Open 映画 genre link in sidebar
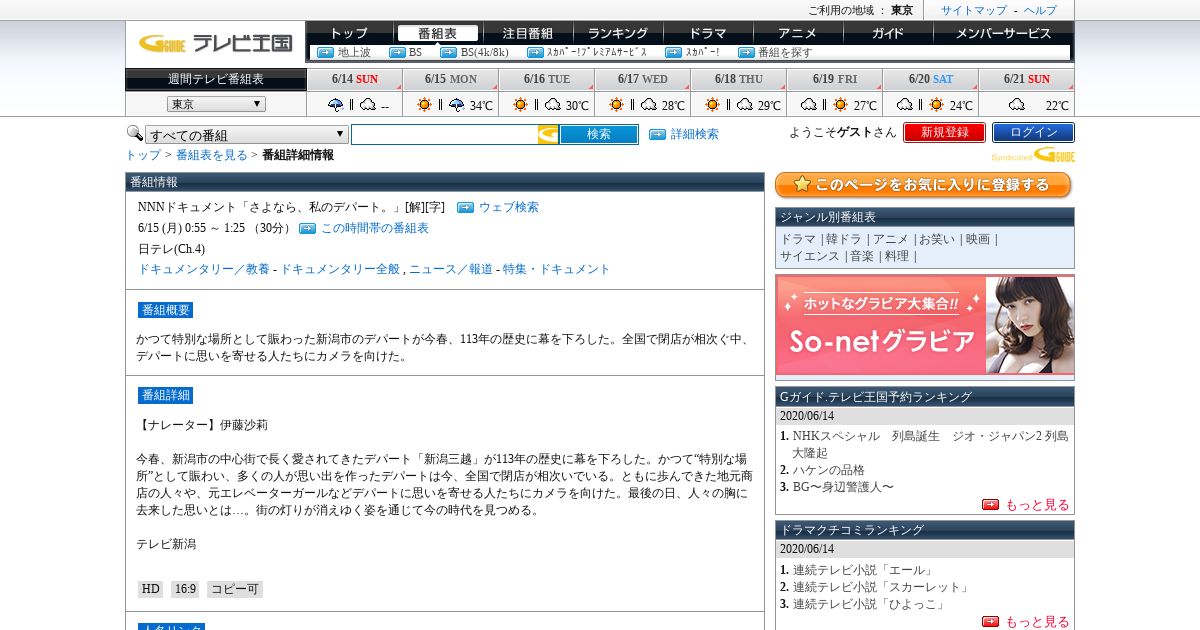This screenshot has height=630, width=1200. click(978, 239)
